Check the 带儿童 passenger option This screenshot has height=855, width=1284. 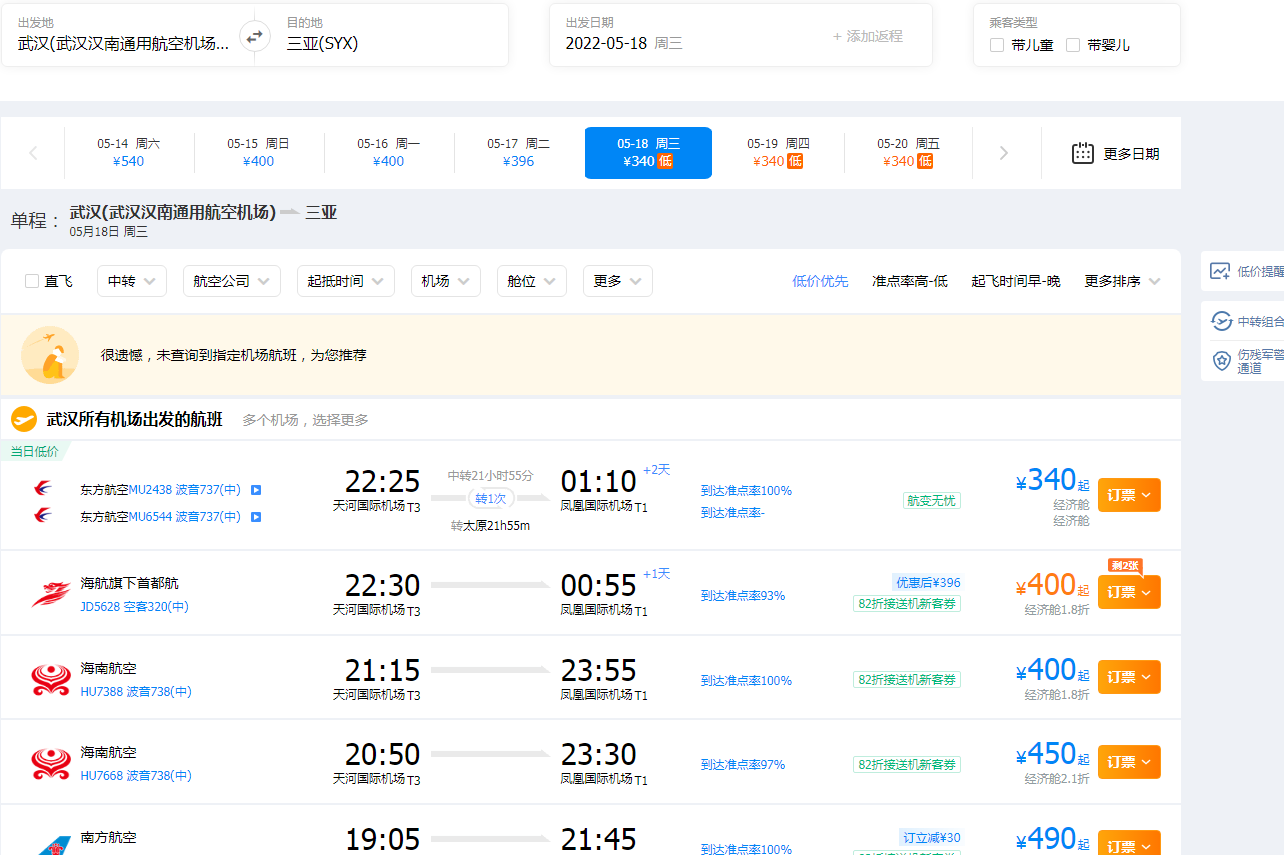[x=996, y=44]
